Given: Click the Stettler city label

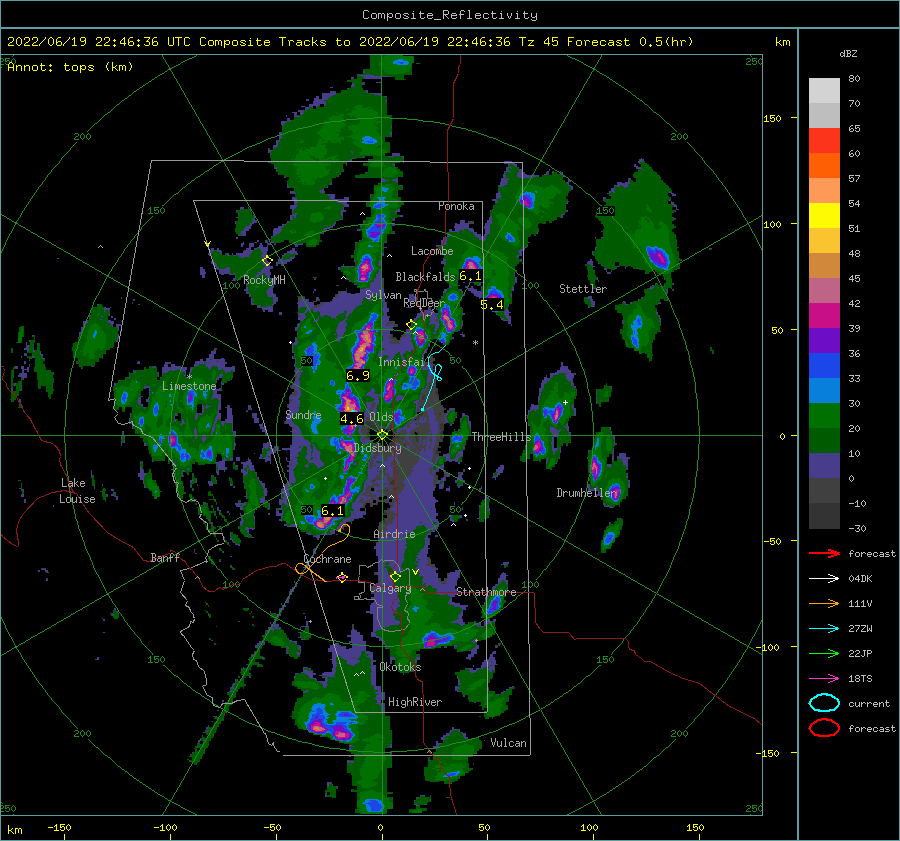Looking at the screenshot, I should coord(583,289).
